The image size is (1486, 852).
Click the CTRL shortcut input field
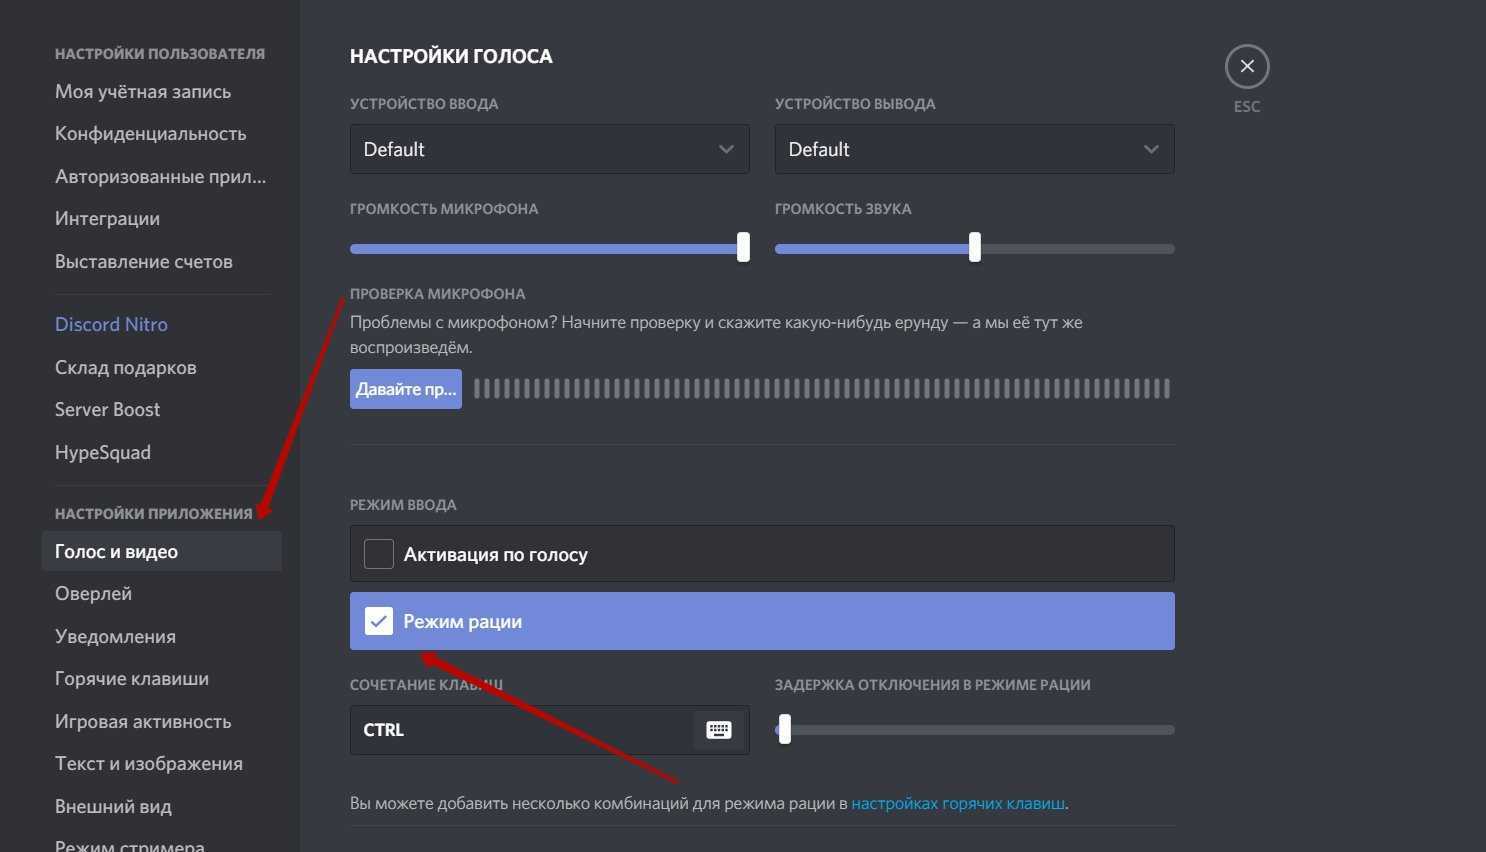coord(549,730)
